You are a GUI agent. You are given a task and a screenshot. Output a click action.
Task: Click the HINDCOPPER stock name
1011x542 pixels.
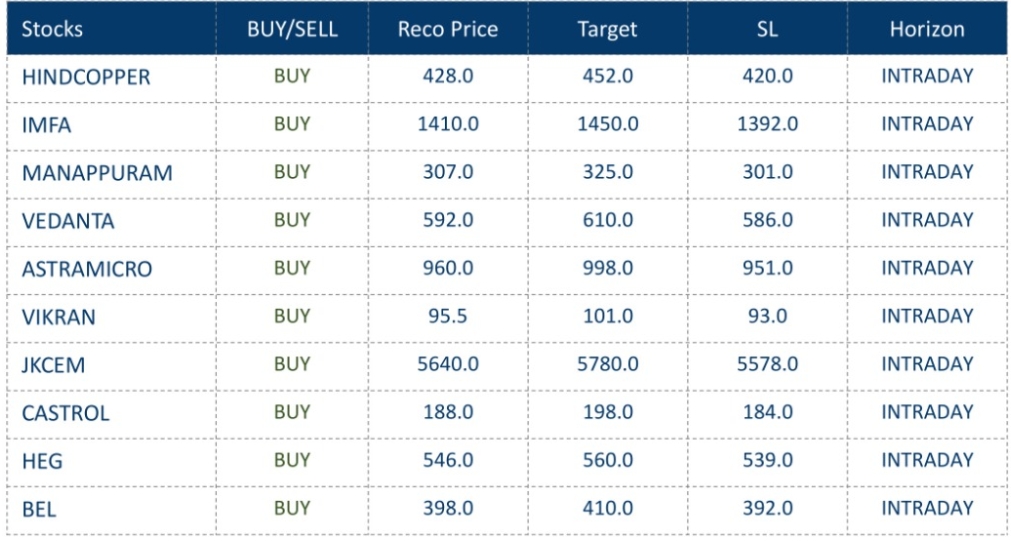86,77
